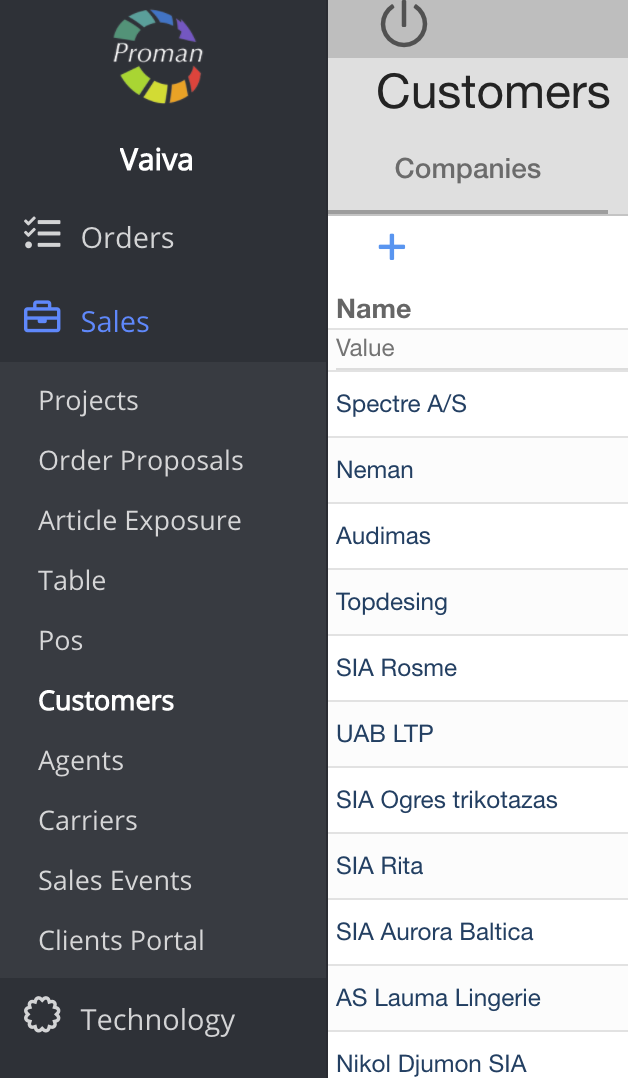Viewport: 628px width, 1078px height.
Task: Select AS Lauma Lingerie row
Action: pos(438,998)
